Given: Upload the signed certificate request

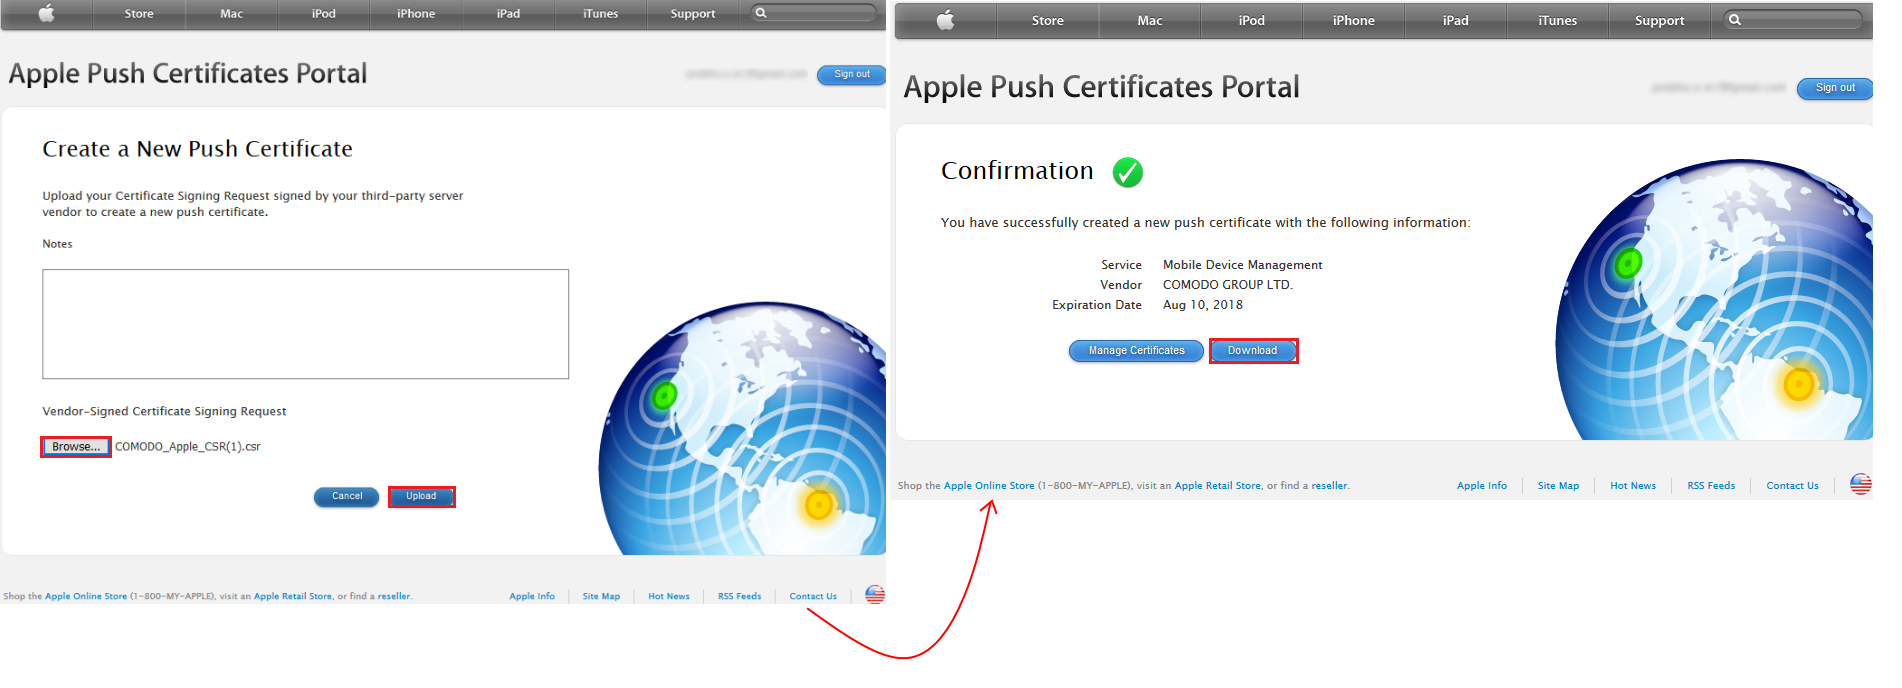Looking at the screenshot, I should point(421,497).
